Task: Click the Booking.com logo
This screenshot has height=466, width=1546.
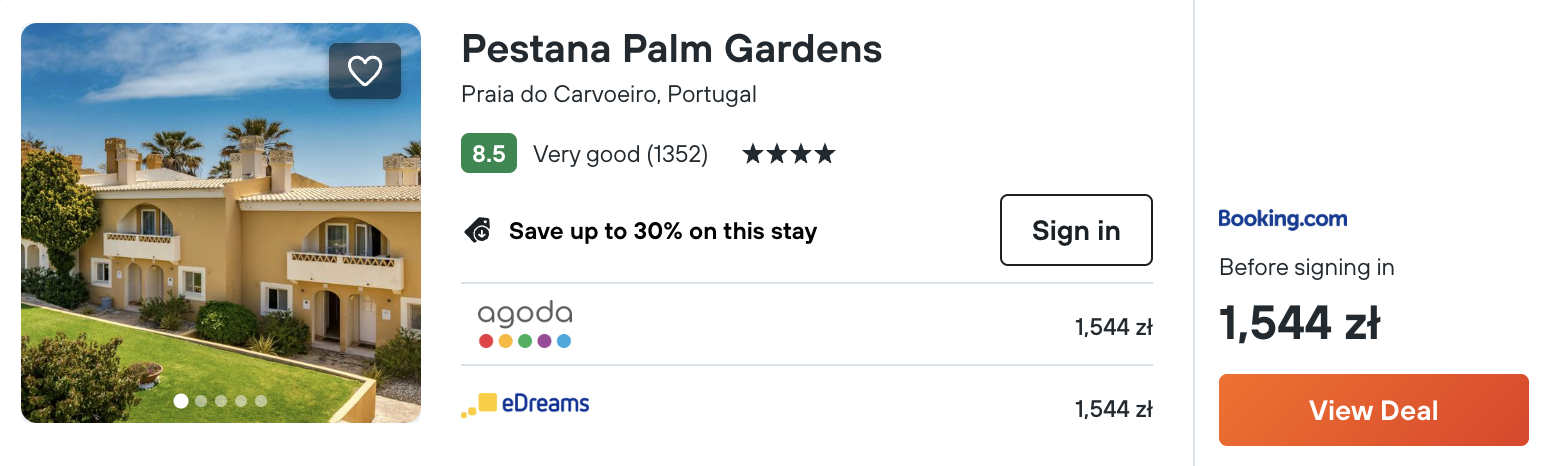Action: [x=1282, y=219]
